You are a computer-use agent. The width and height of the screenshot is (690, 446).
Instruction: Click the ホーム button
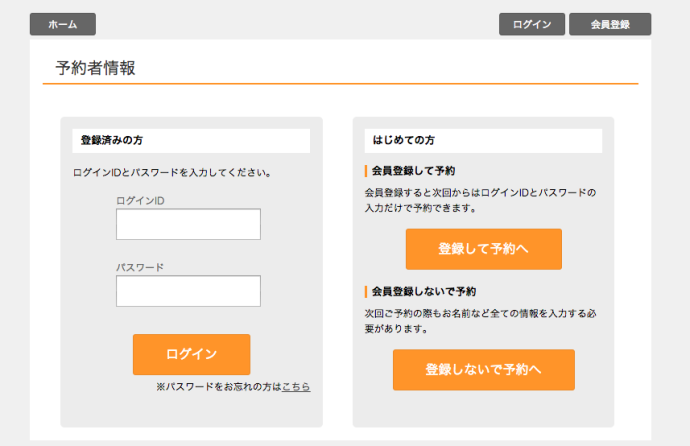pos(62,24)
